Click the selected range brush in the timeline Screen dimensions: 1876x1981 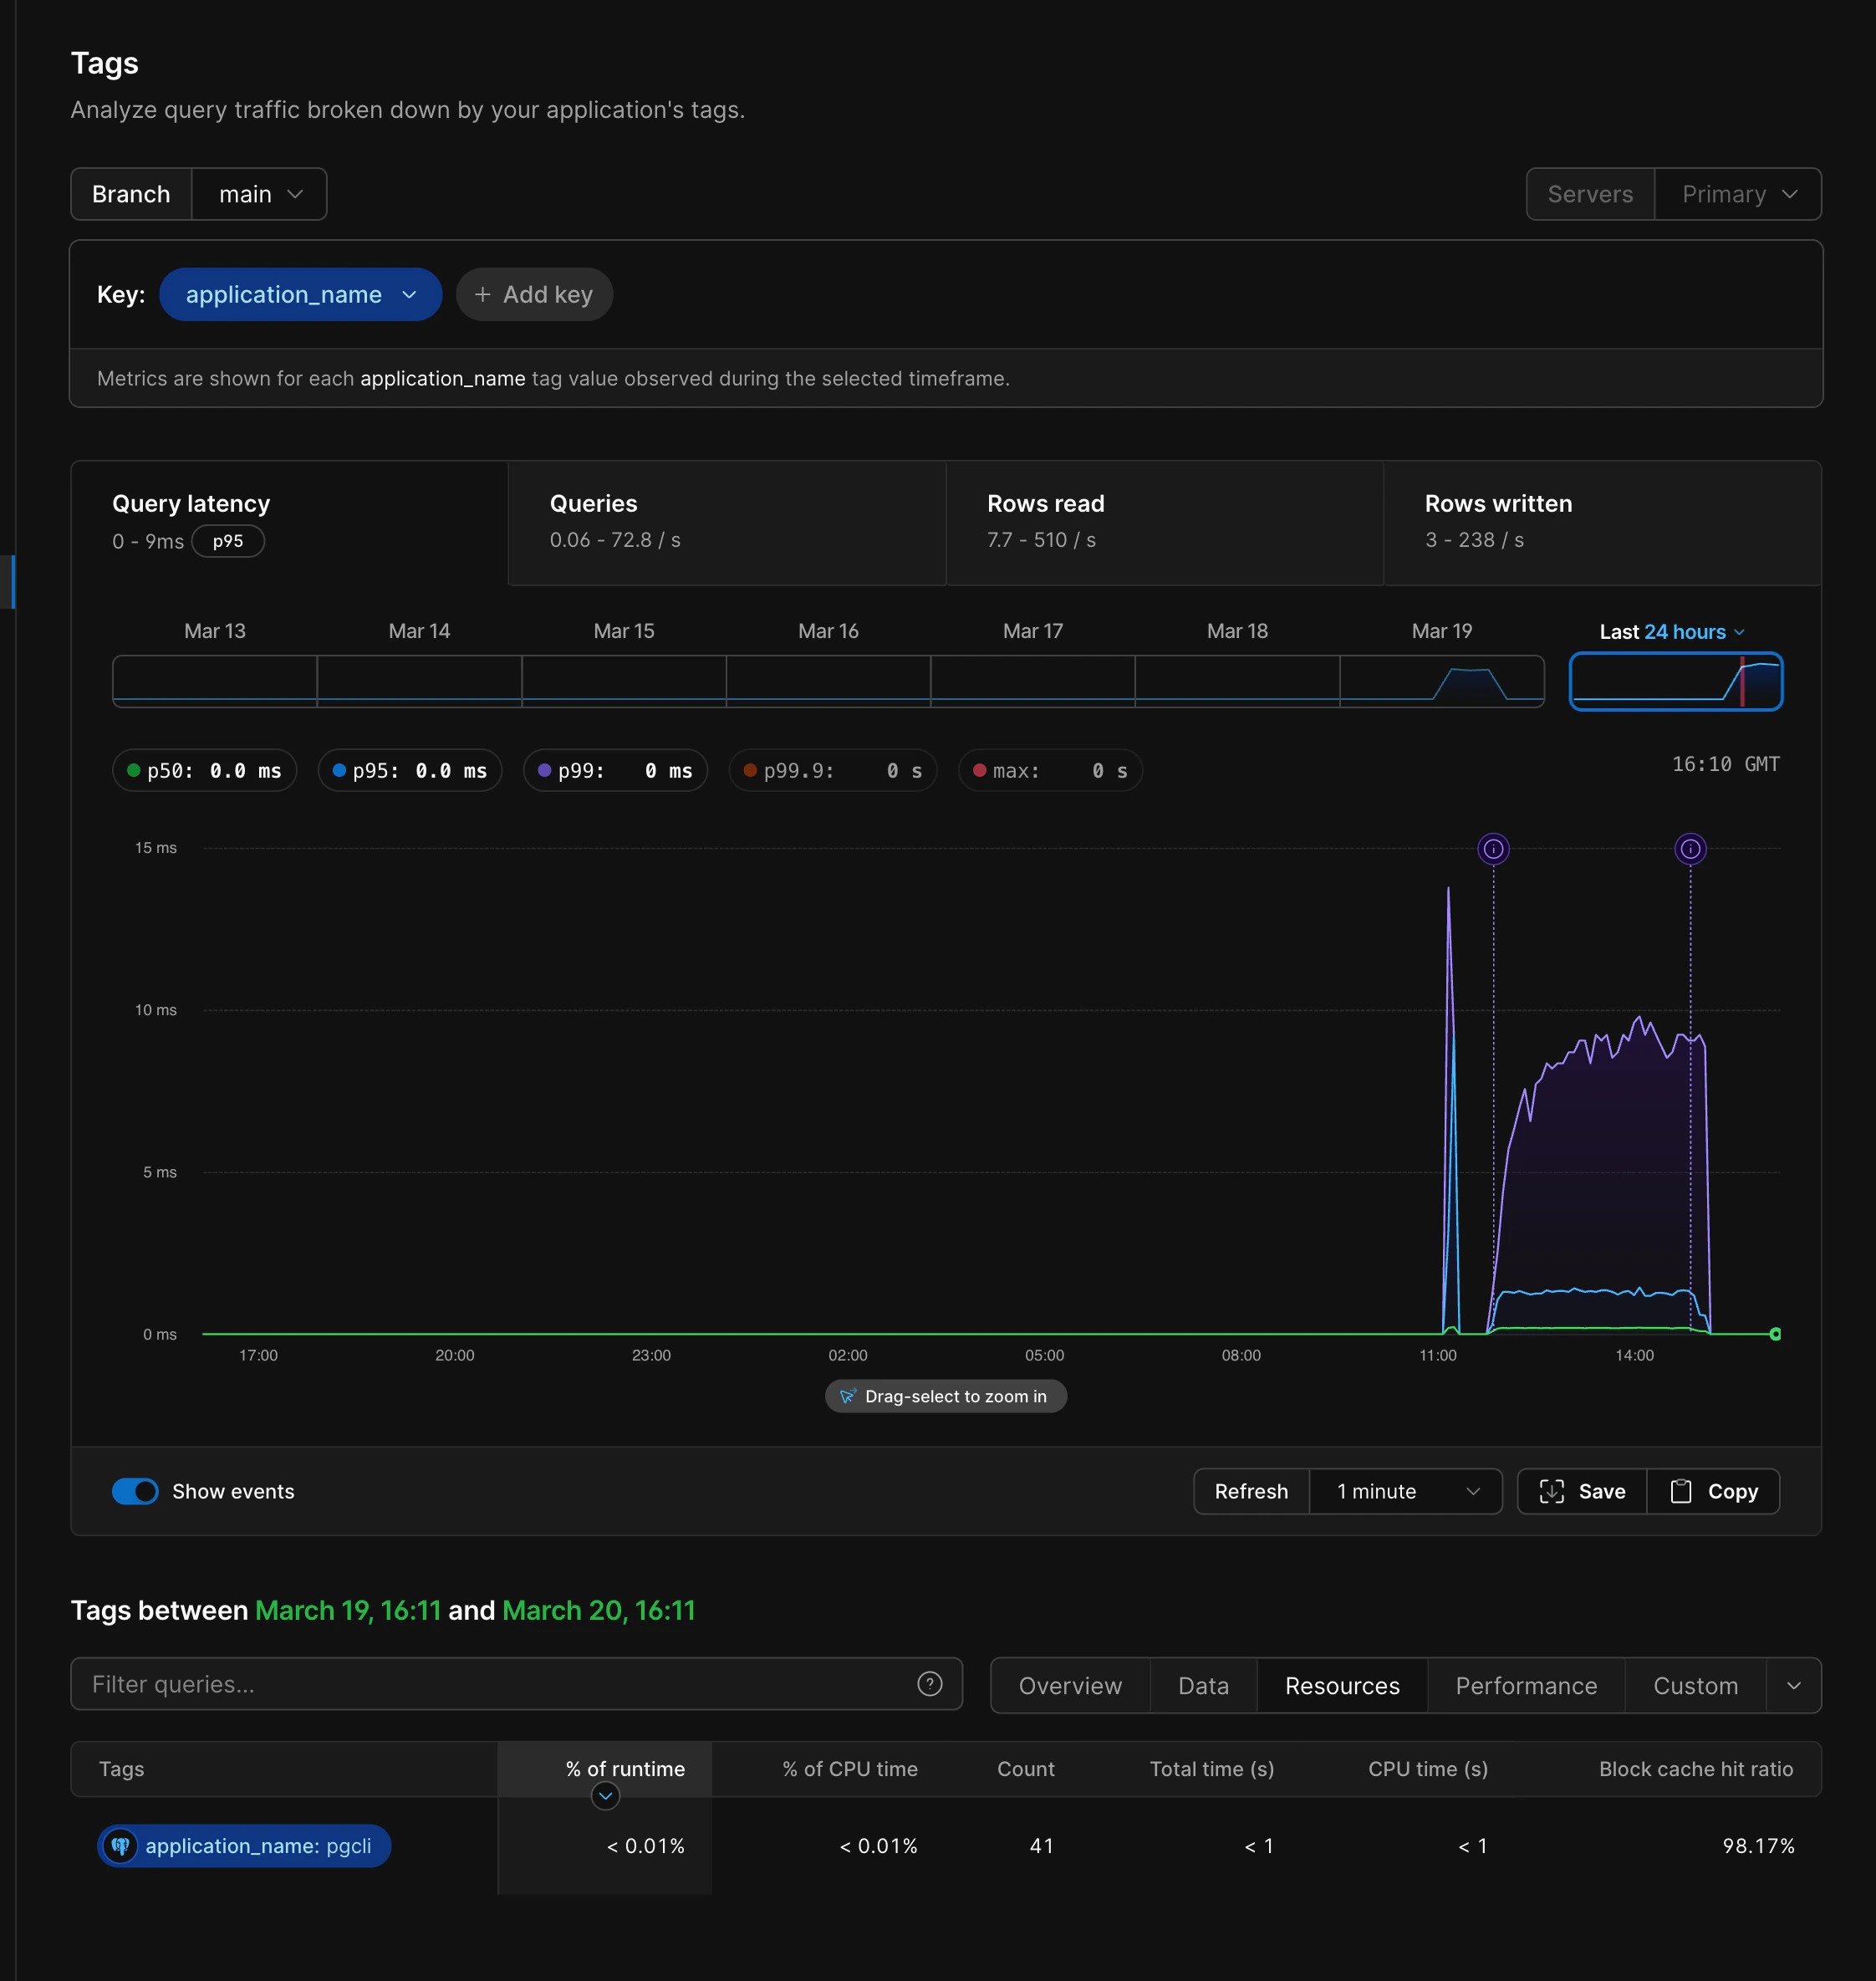1676,681
